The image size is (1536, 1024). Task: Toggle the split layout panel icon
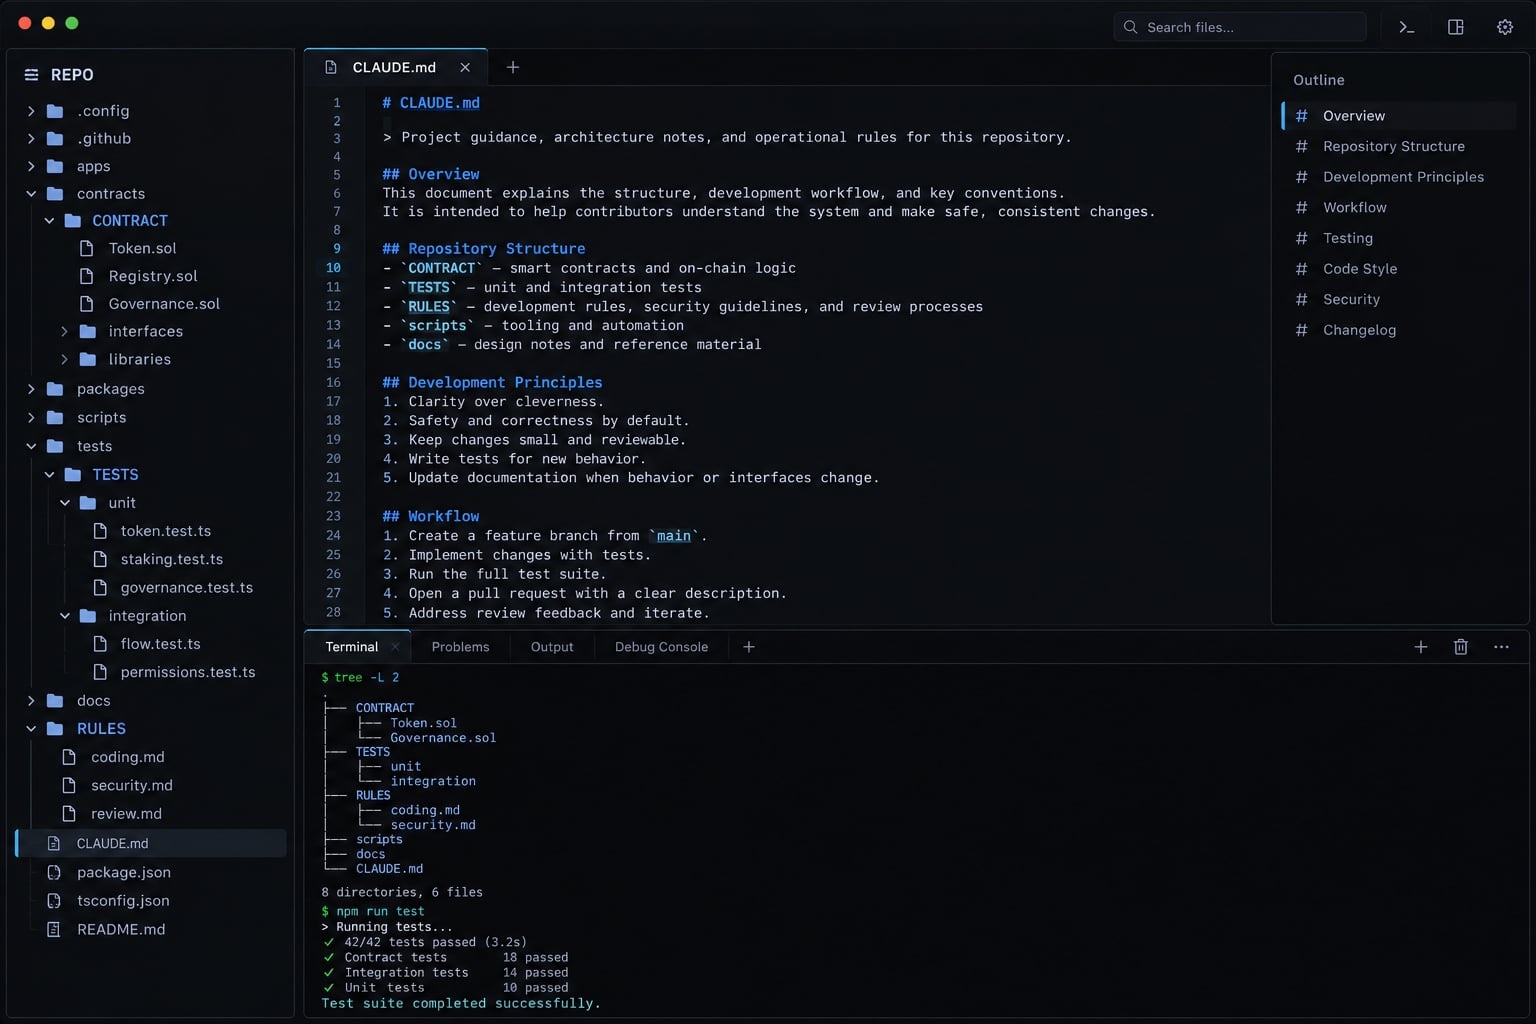point(1456,27)
